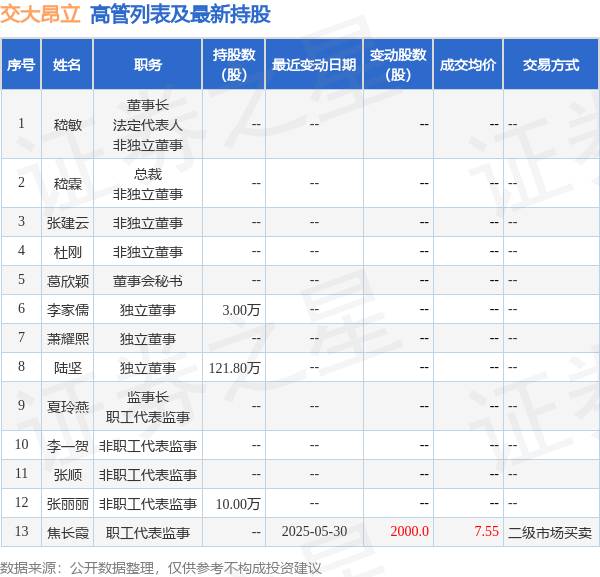The width and height of the screenshot is (600, 577).
Task: Click '二级市场买卖' transaction method
Action: click(549, 533)
